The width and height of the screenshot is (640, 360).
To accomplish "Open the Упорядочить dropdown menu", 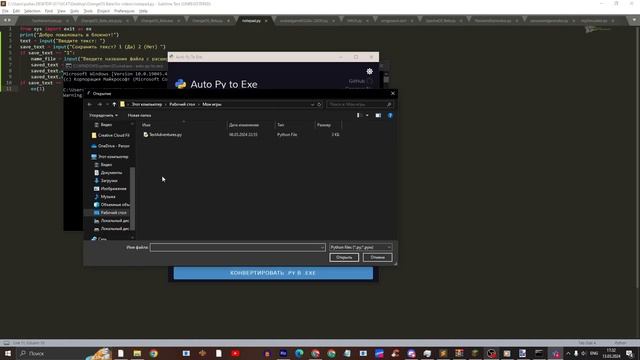I will (x=103, y=116).
